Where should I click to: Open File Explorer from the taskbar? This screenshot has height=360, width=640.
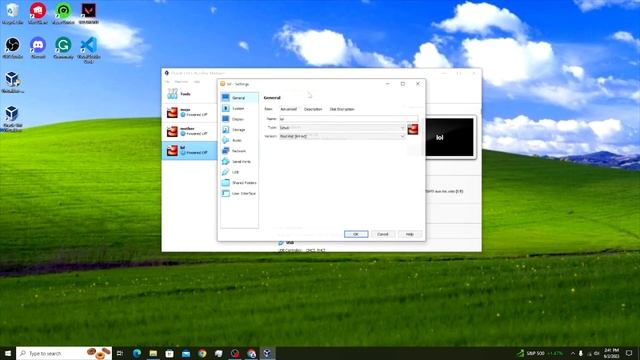pos(153,353)
